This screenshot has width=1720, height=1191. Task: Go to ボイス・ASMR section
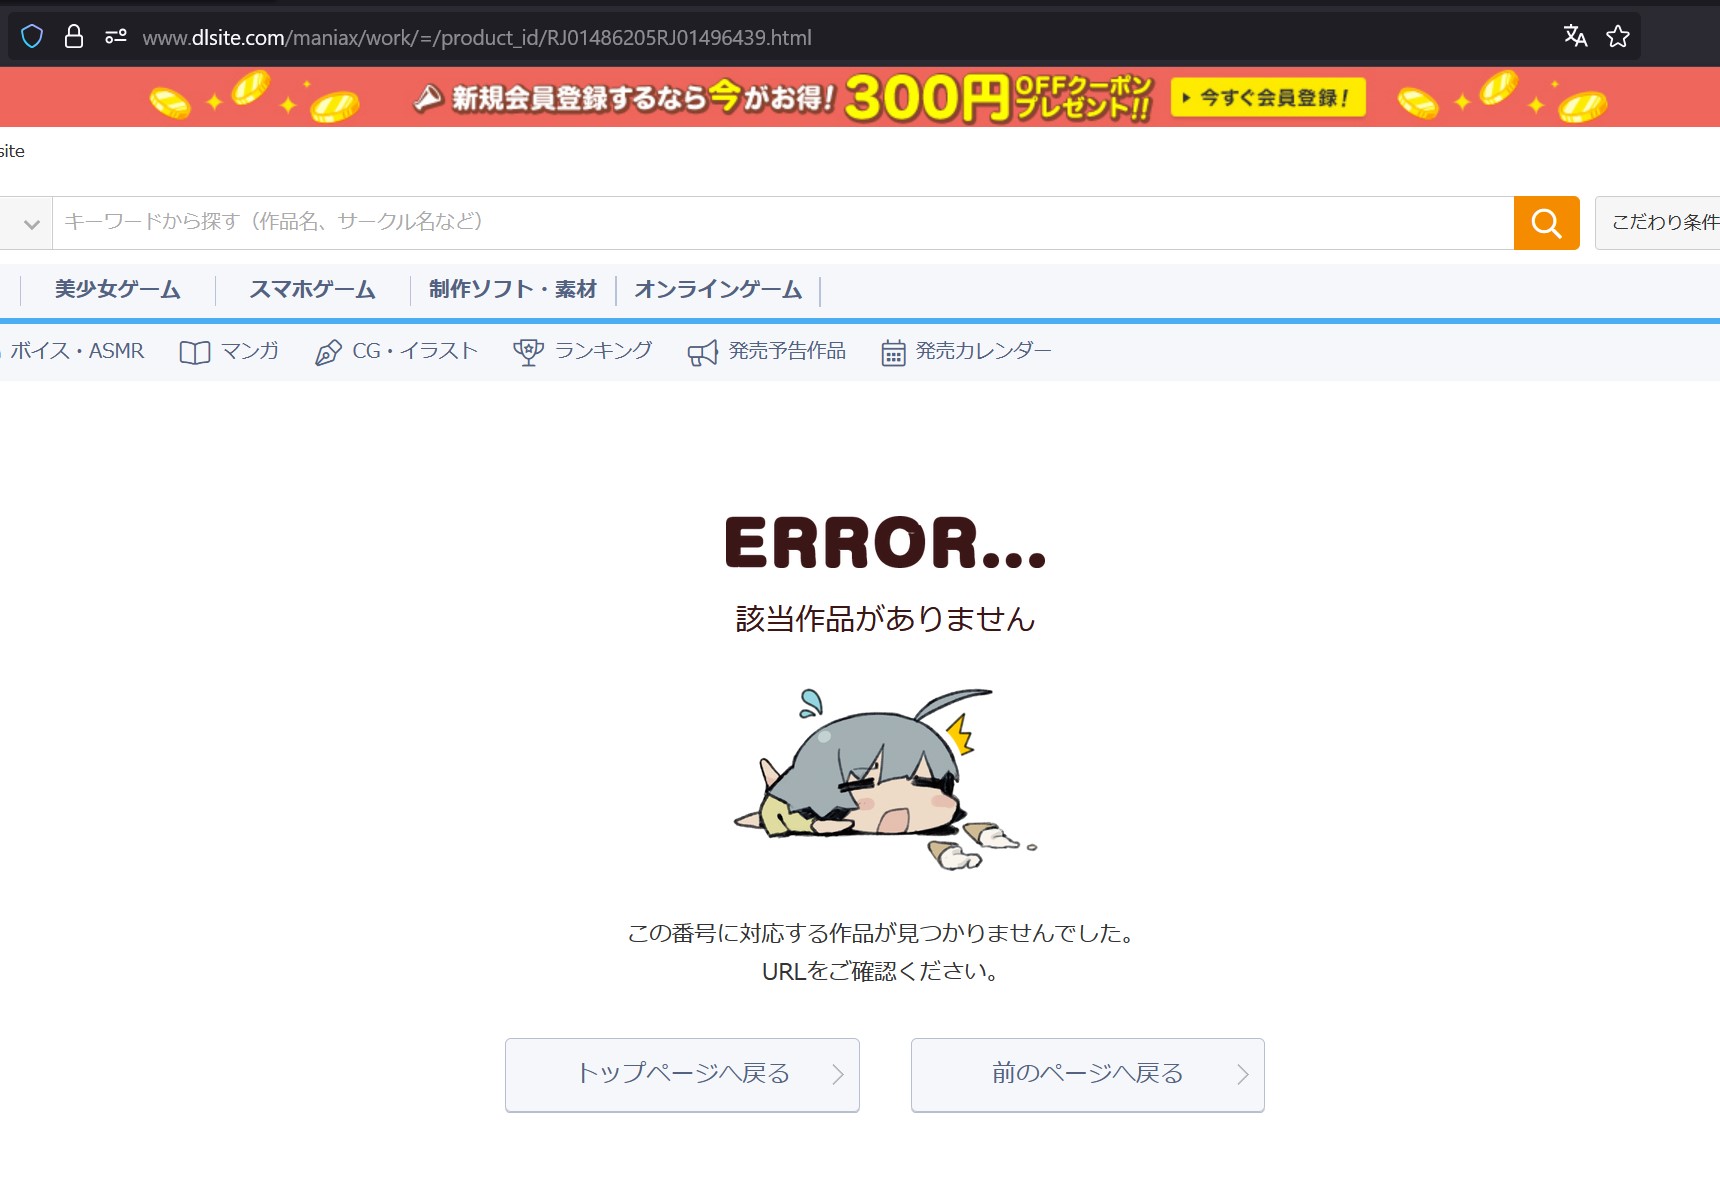(77, 351)
